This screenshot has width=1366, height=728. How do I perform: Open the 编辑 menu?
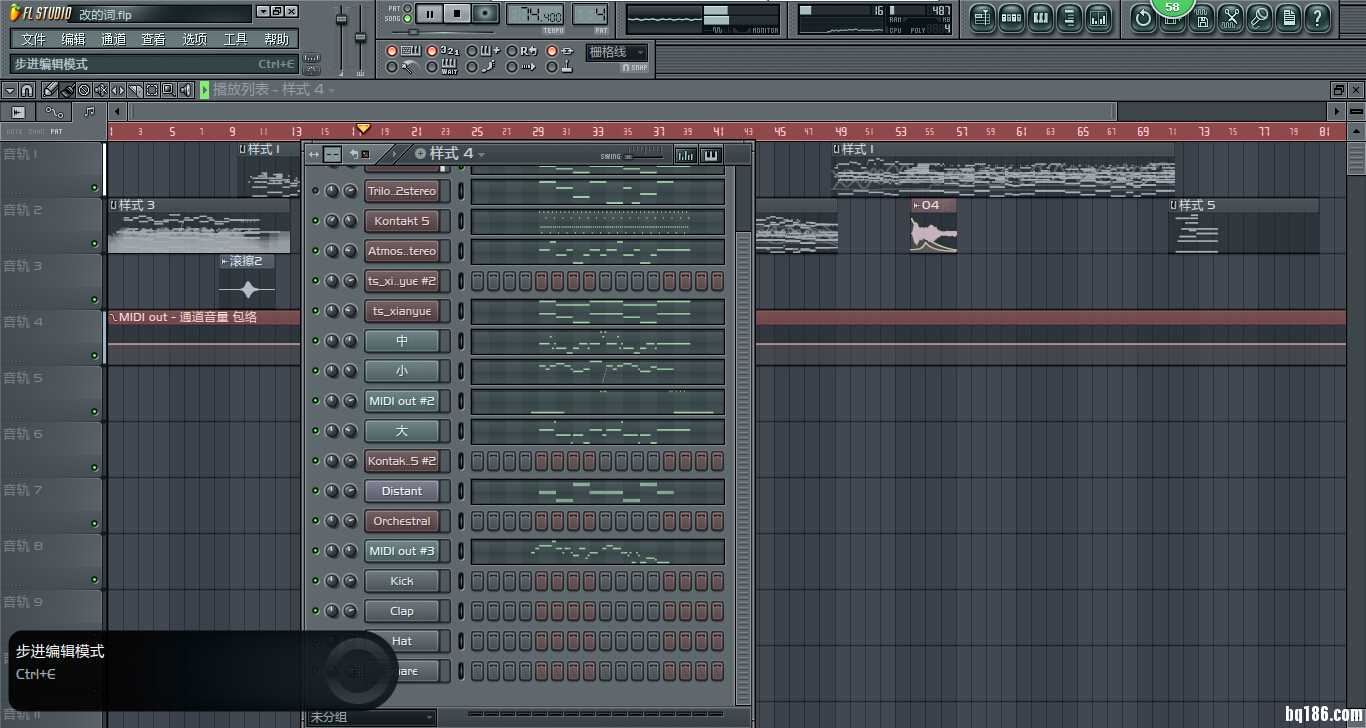(73, 40)
